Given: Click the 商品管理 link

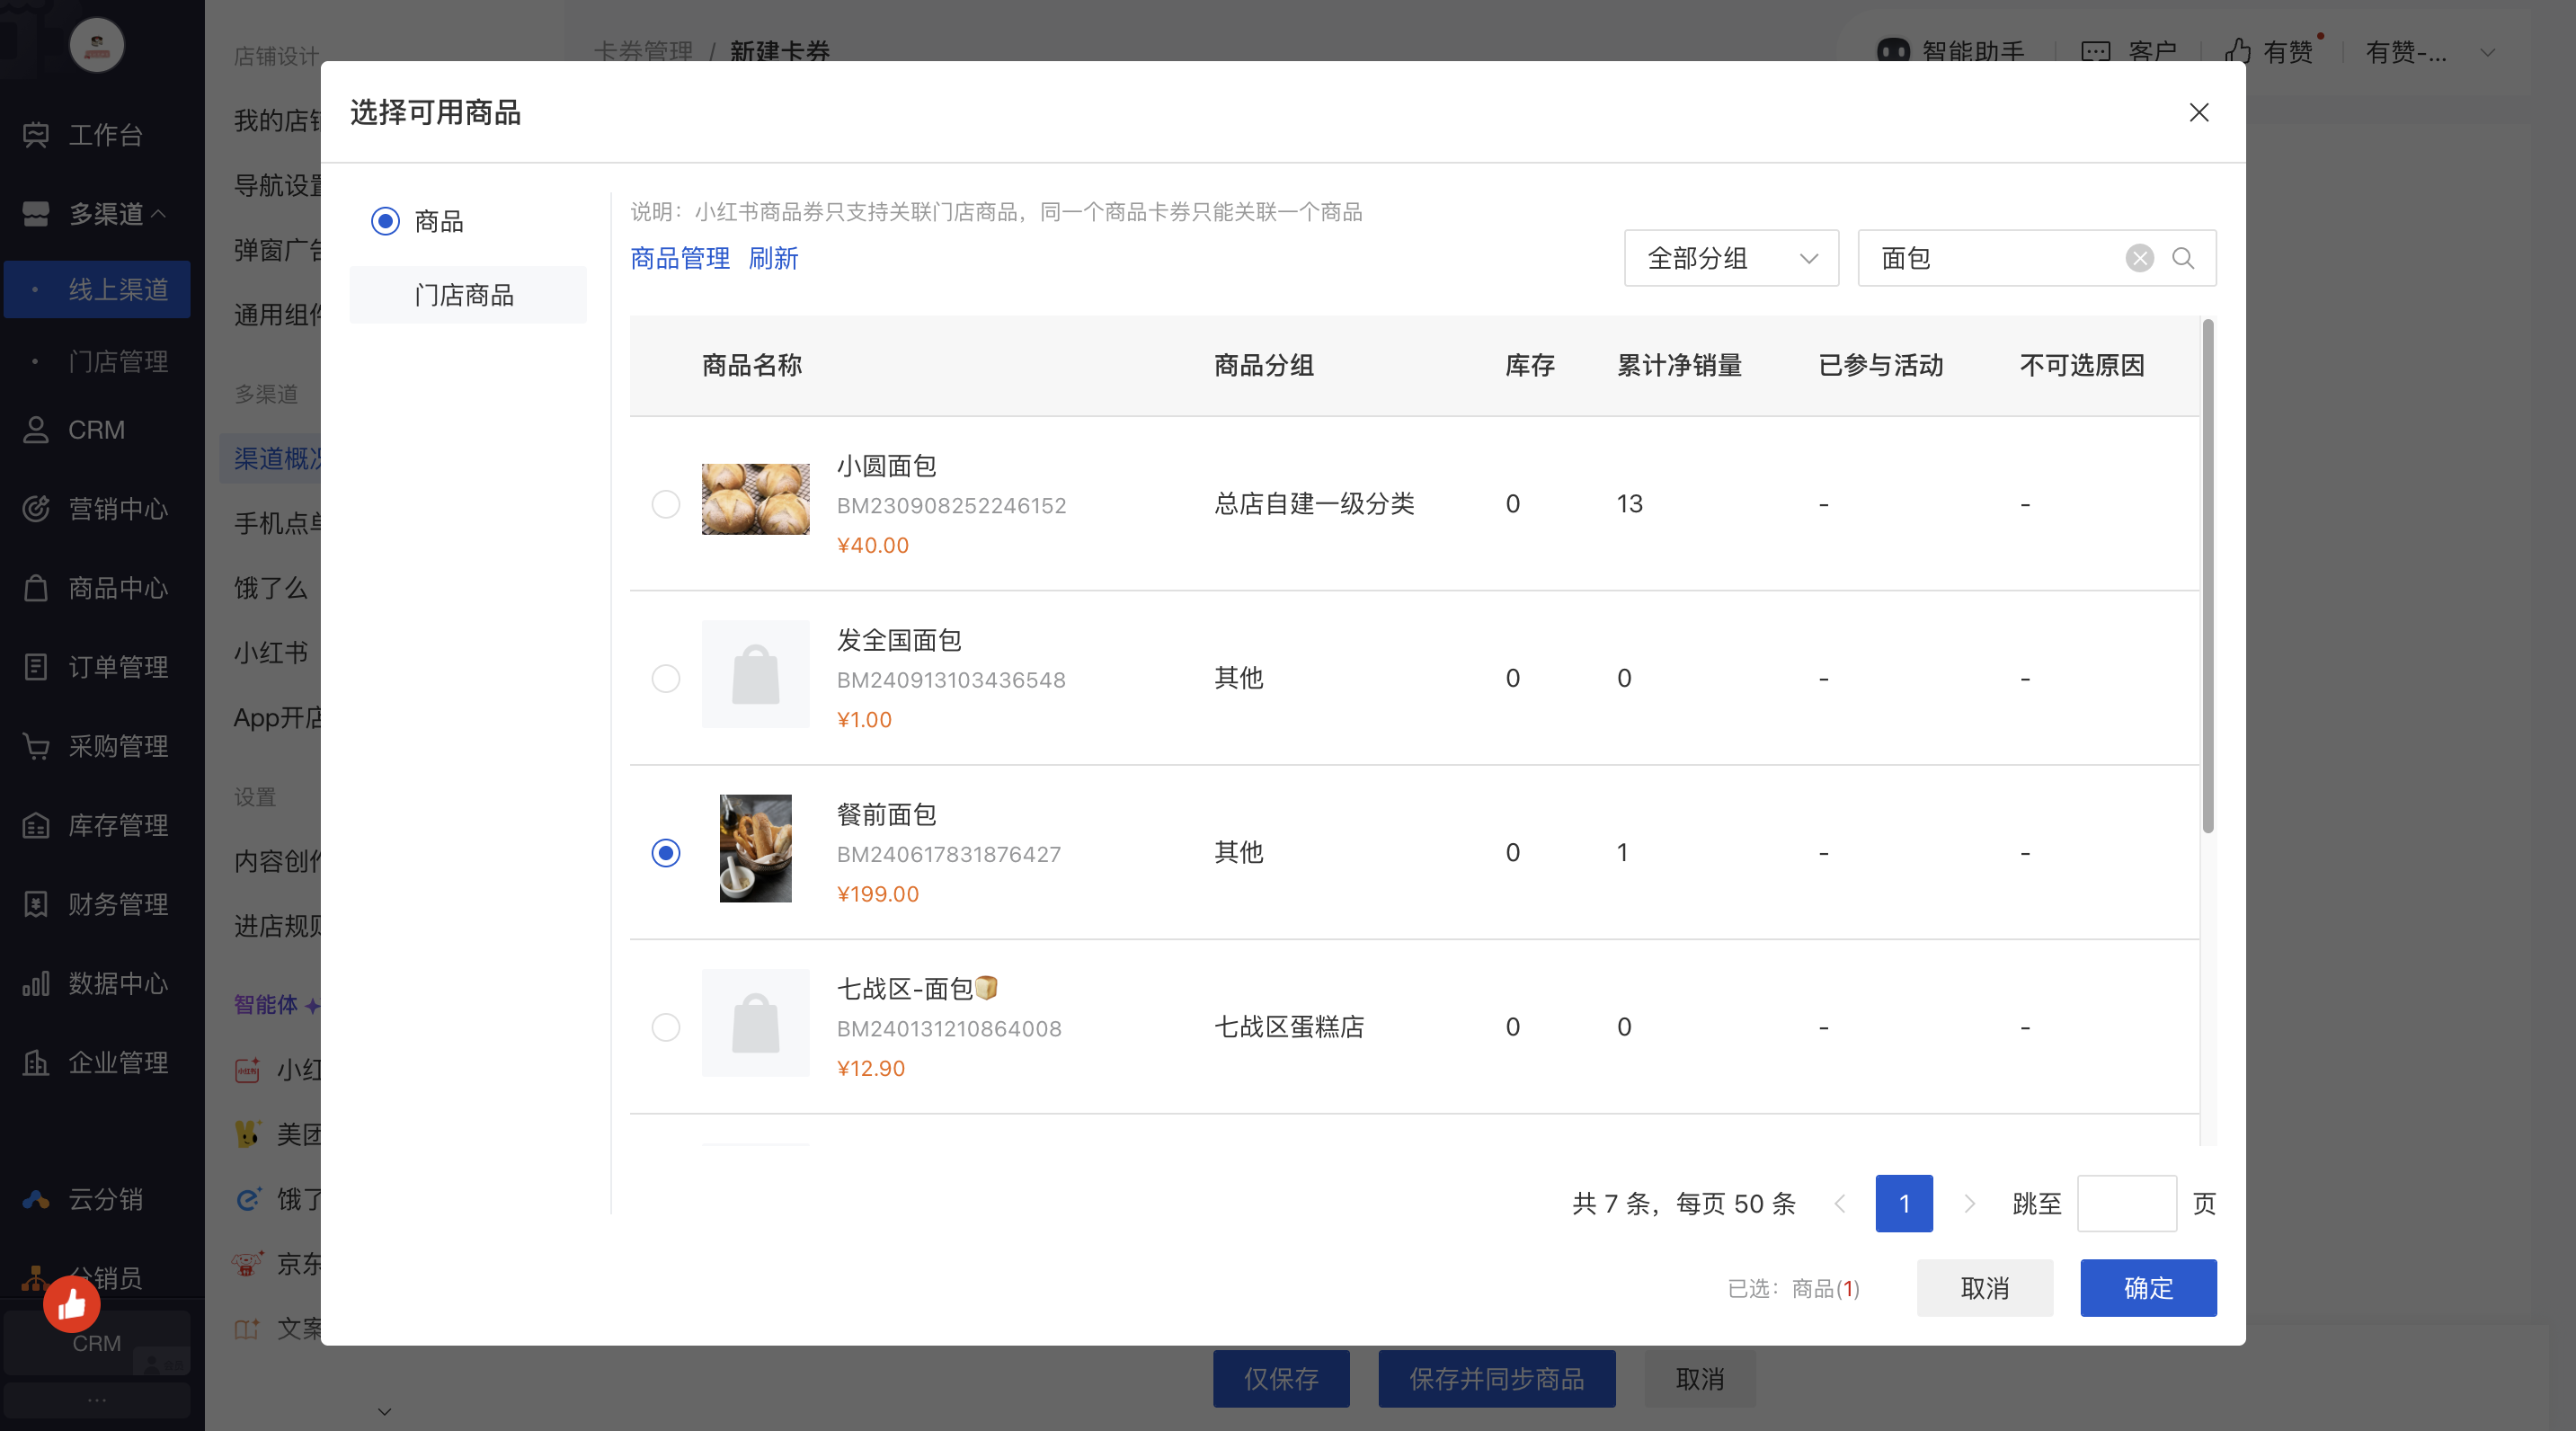Looking at the screenshot, I should coord(679,258).
